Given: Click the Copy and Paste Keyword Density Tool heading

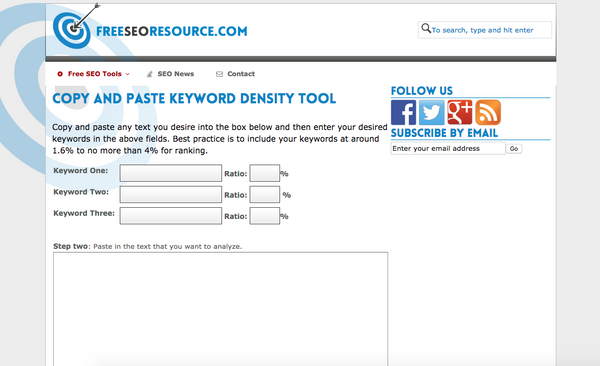Looking at the screenshot, I should coord(194,99).
